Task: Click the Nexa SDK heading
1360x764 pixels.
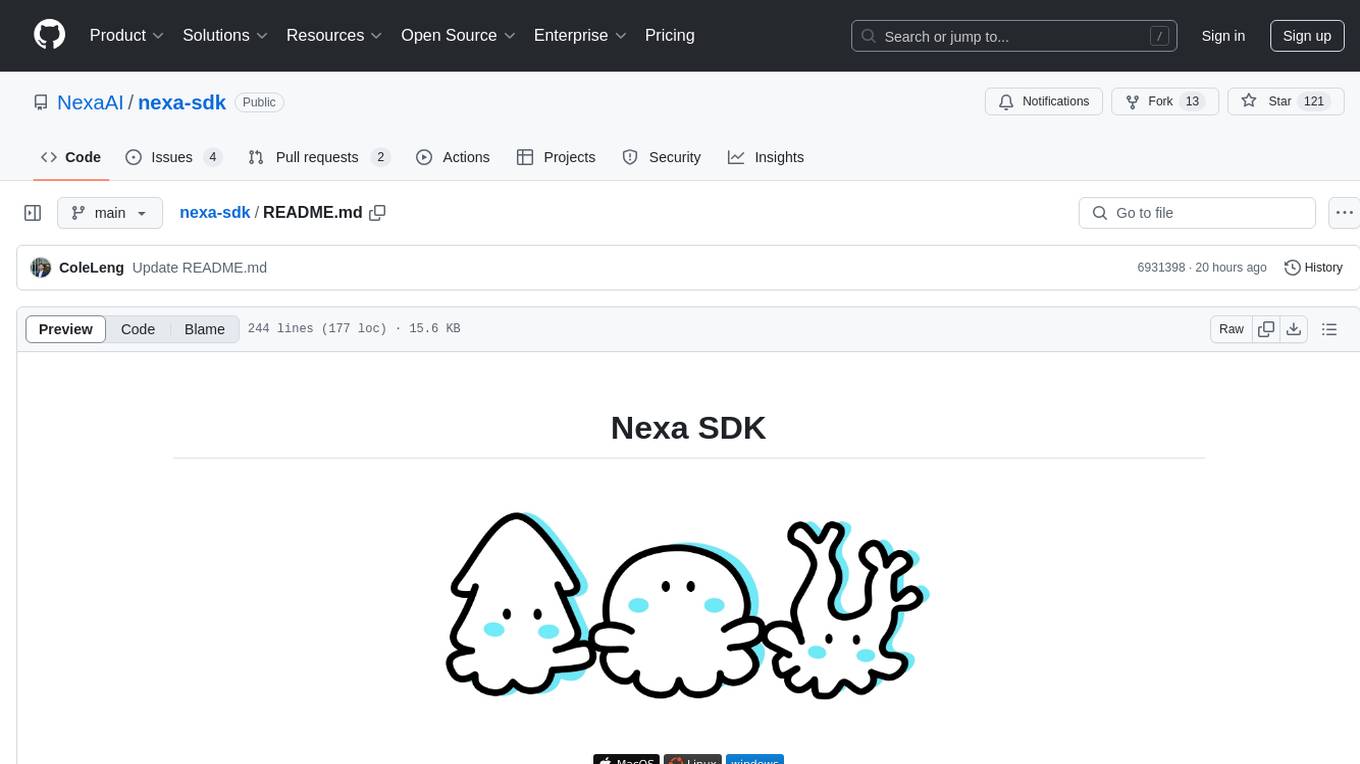Action: pos(688,427)
